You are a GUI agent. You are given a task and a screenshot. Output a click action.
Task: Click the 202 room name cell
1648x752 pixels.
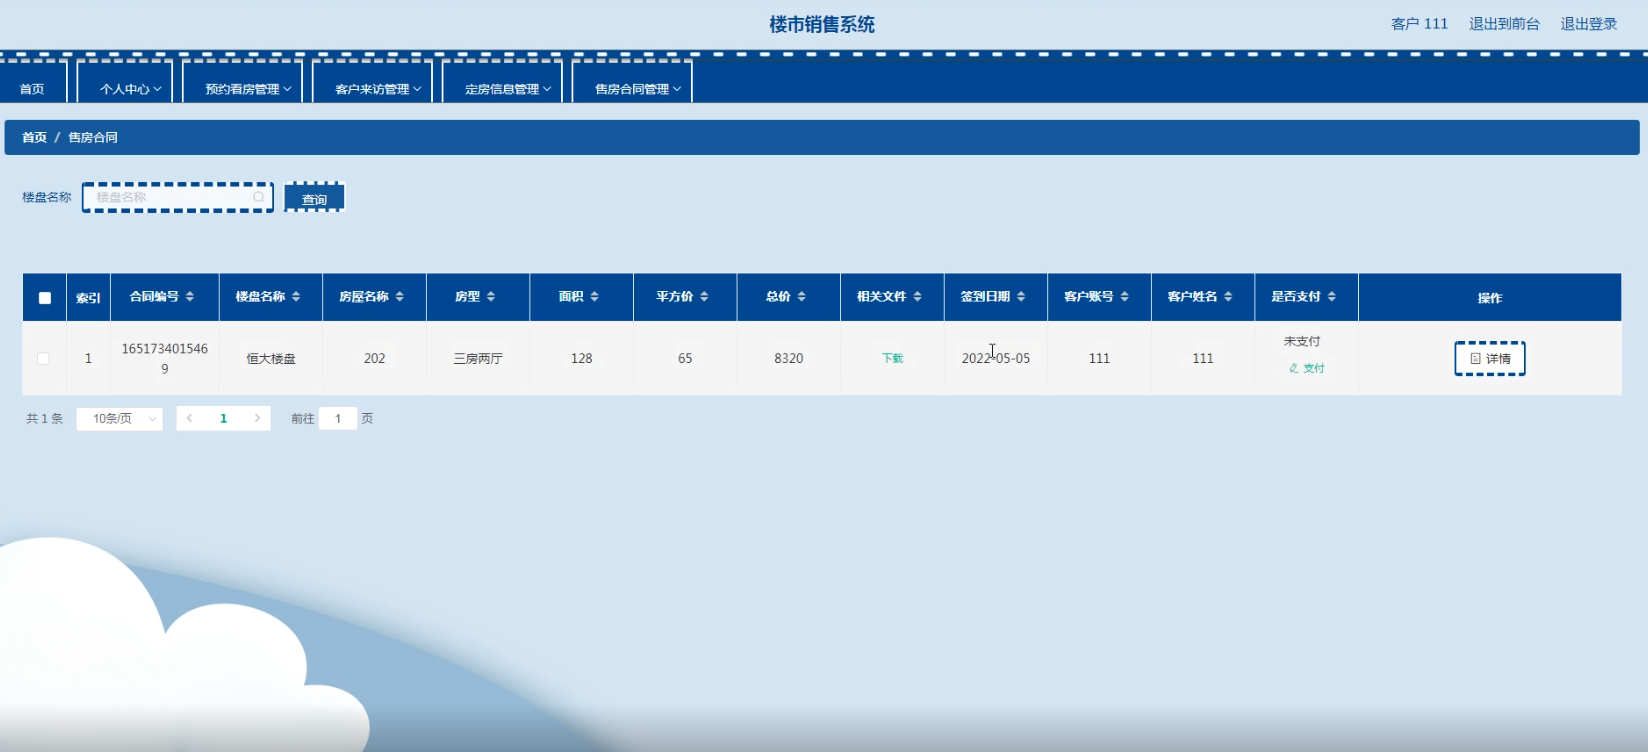(x=375, y=358)
